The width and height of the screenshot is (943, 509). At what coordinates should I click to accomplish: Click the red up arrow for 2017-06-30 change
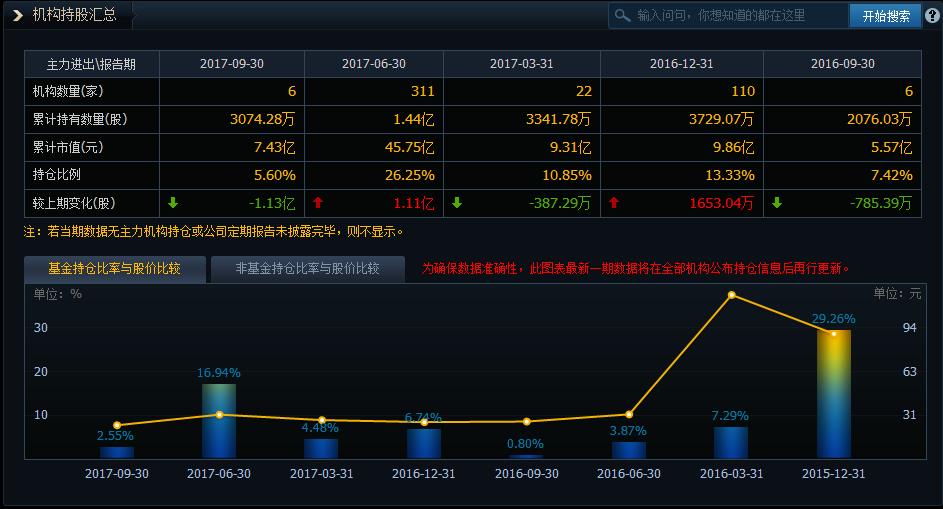pos(318,203)
